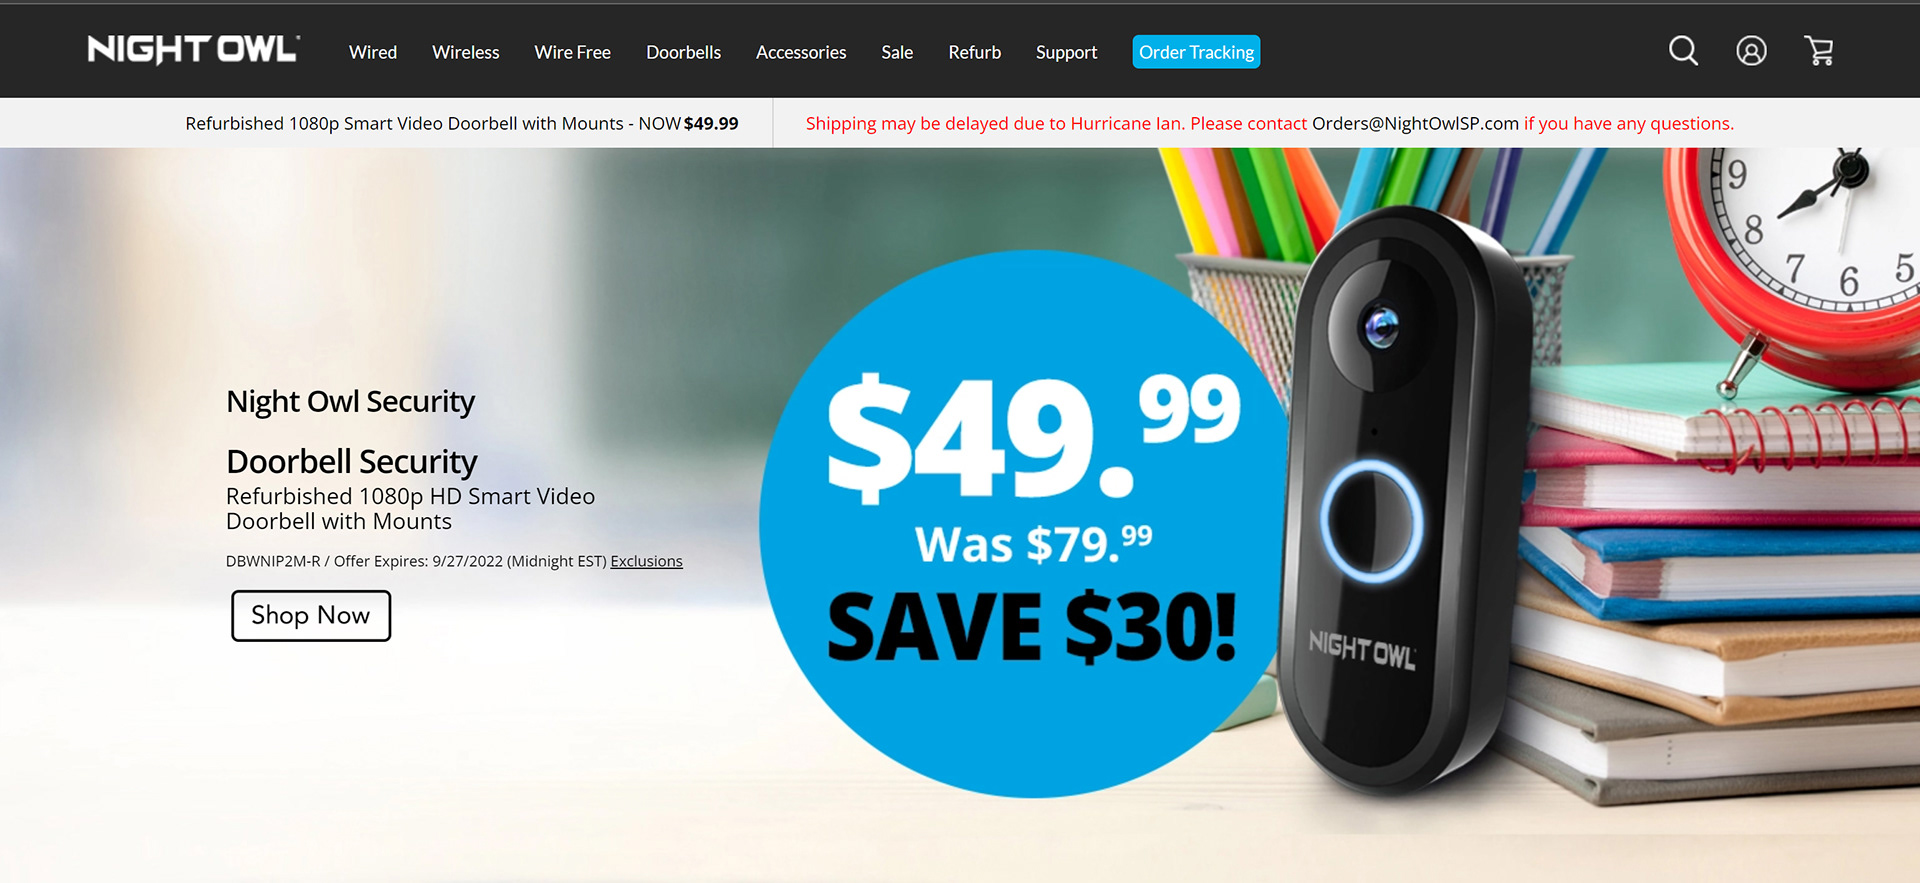1920x883 pixels.
Task: Click the Shop Now button
Action: coord(311,615)
